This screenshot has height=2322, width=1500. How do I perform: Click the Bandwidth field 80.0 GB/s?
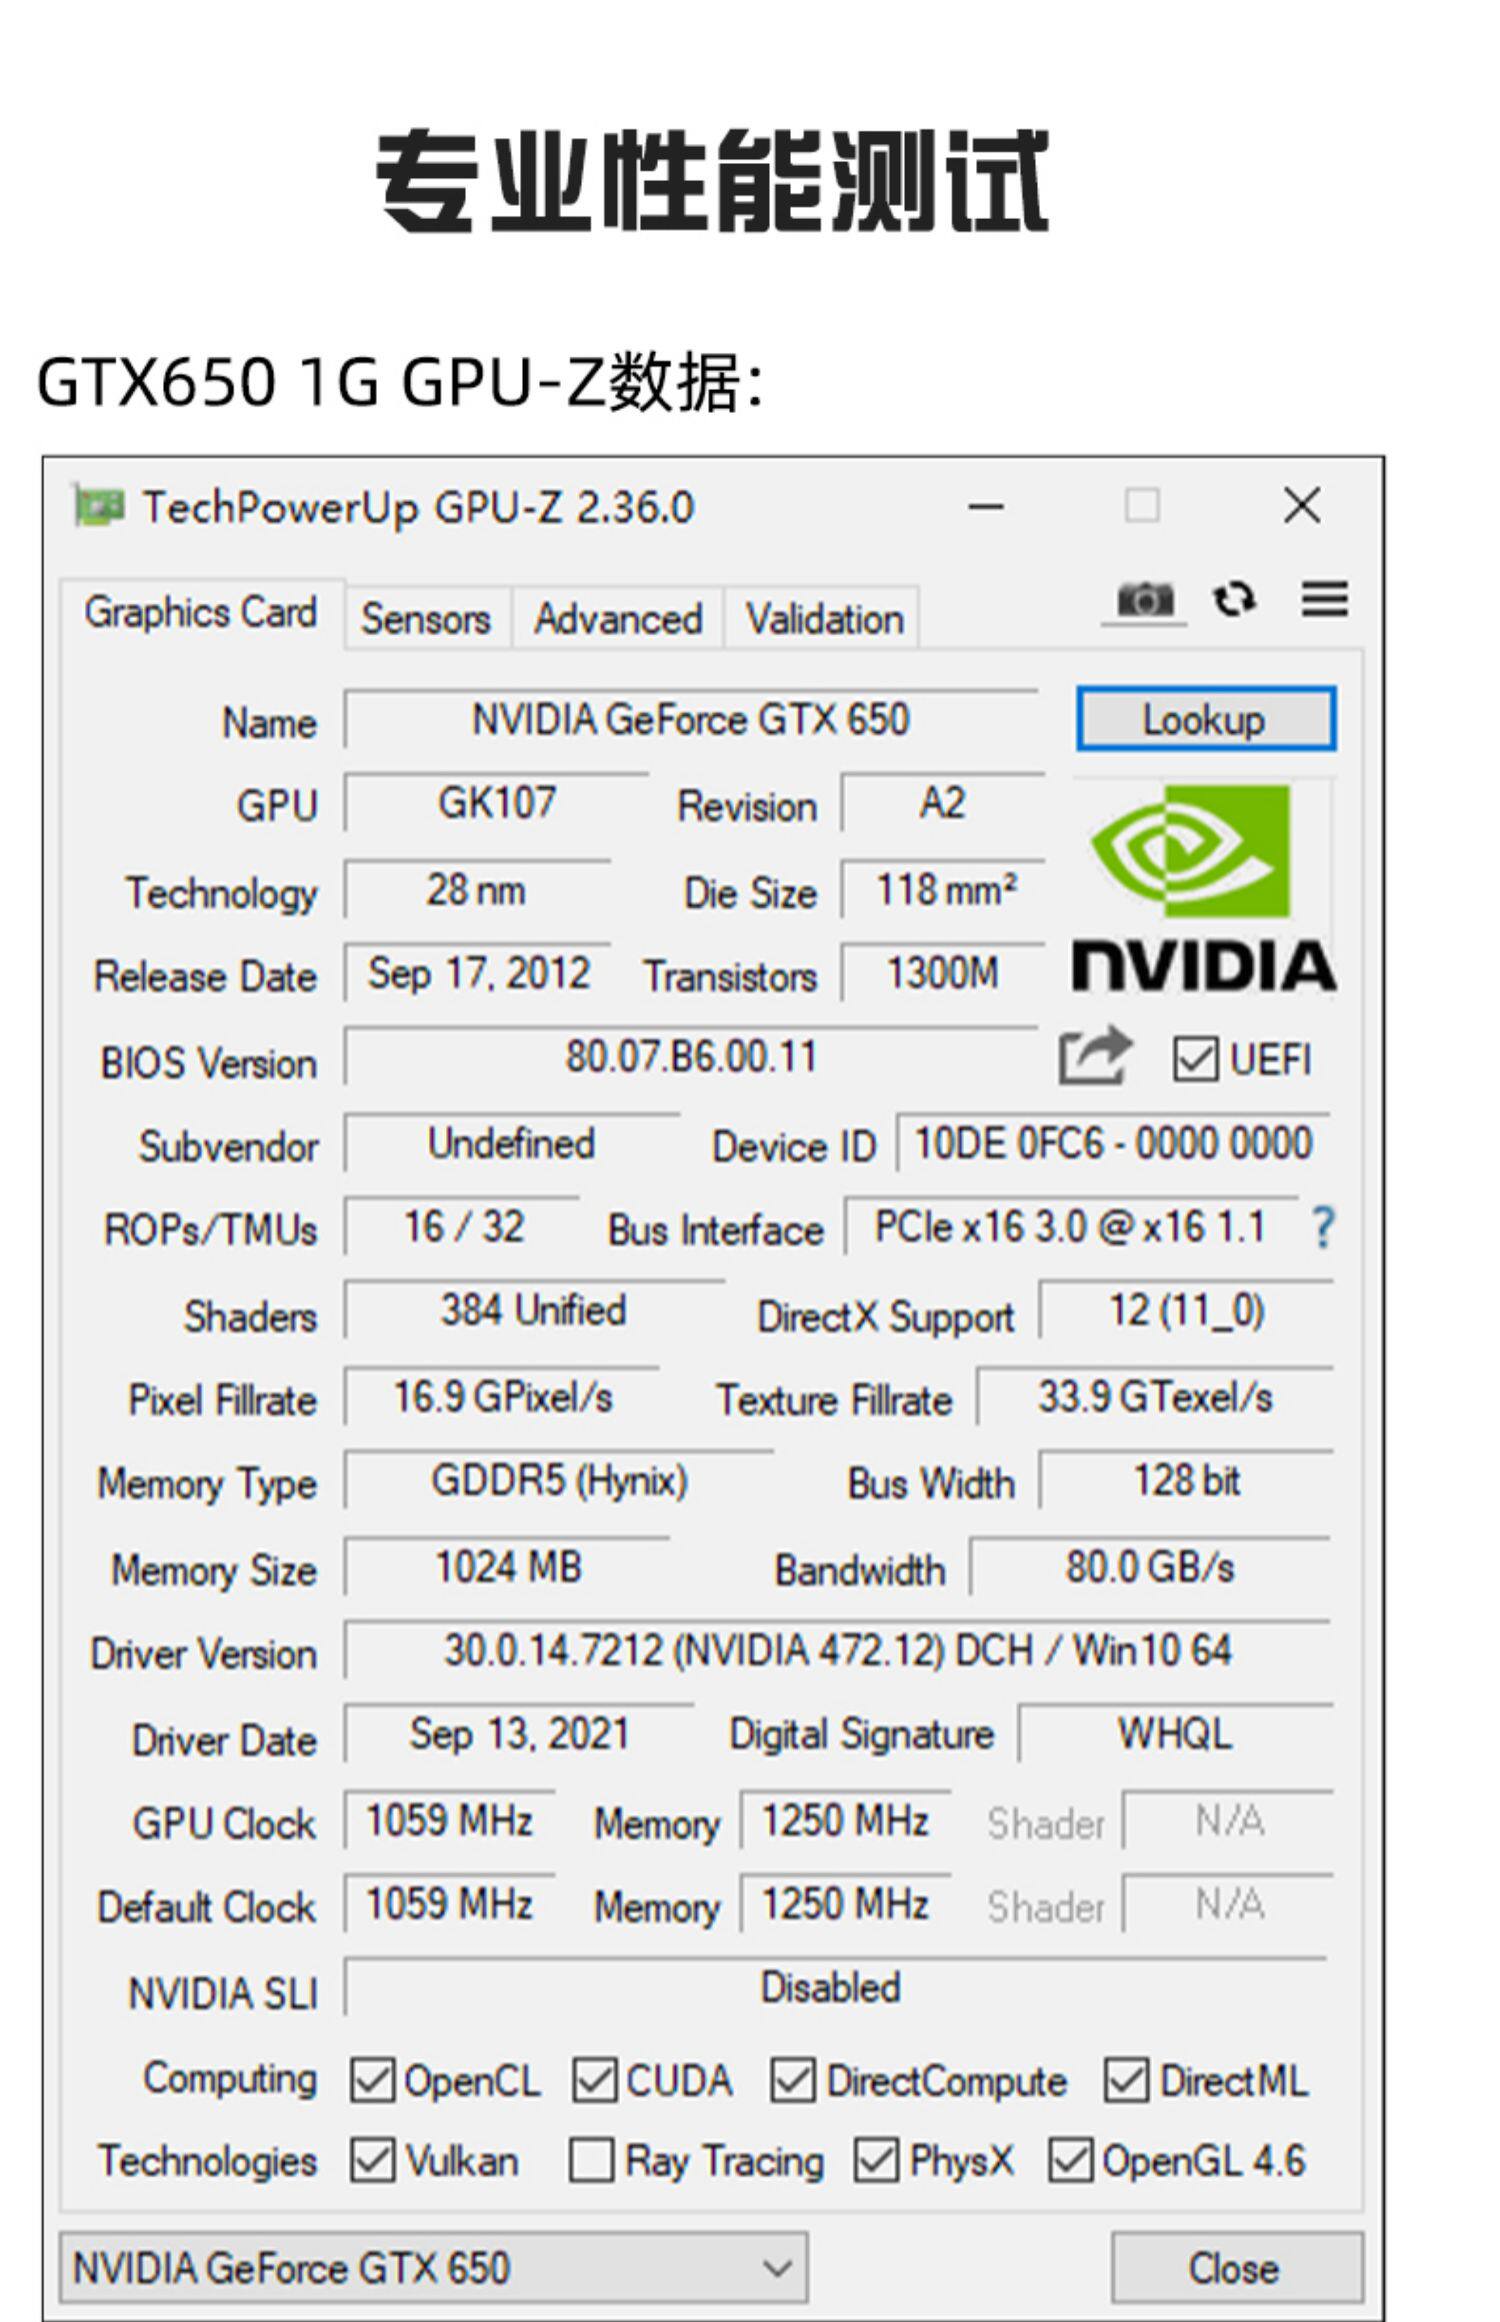pyautogui.click(x=1150, y=1567)
